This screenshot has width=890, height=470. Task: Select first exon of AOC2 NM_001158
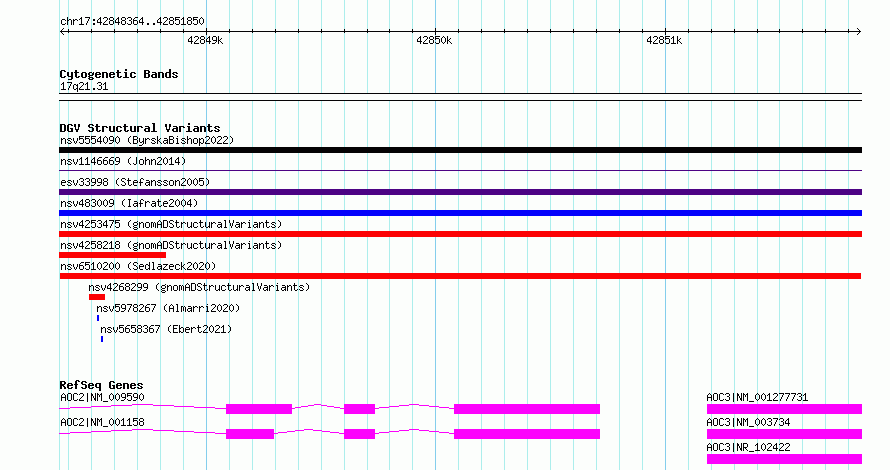(250, 434)
